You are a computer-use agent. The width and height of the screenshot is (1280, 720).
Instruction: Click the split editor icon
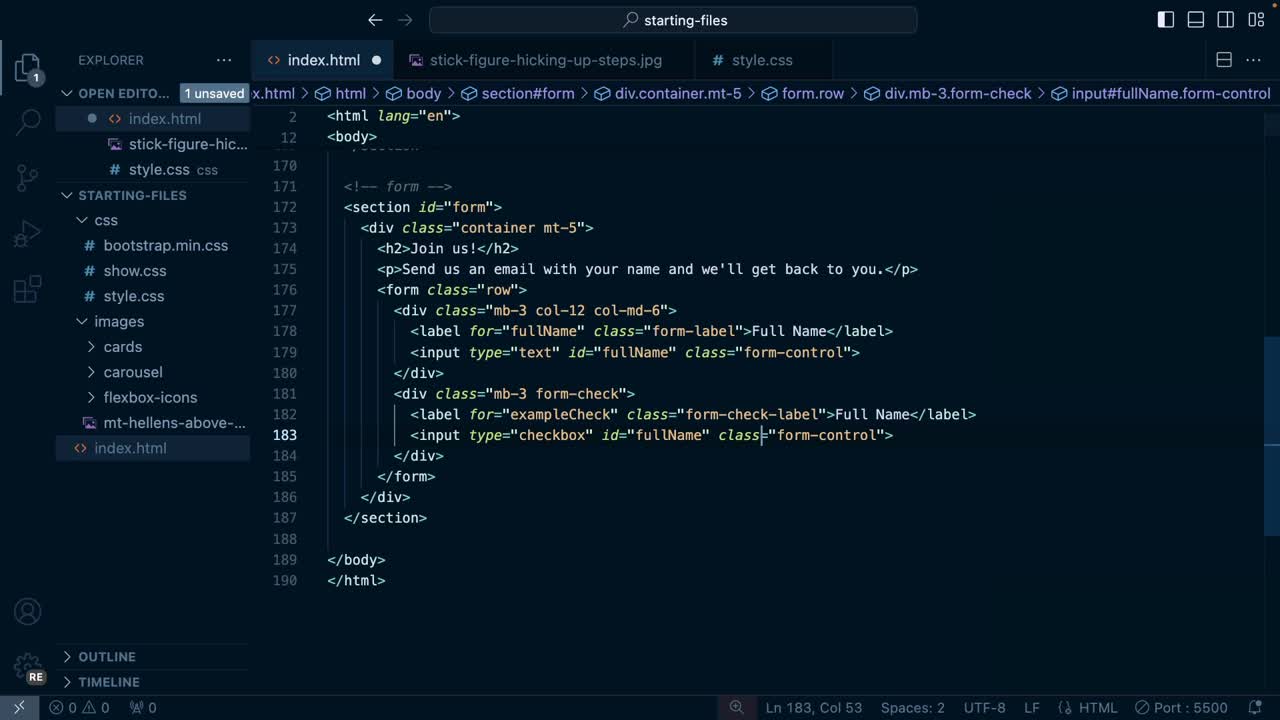1224,60
